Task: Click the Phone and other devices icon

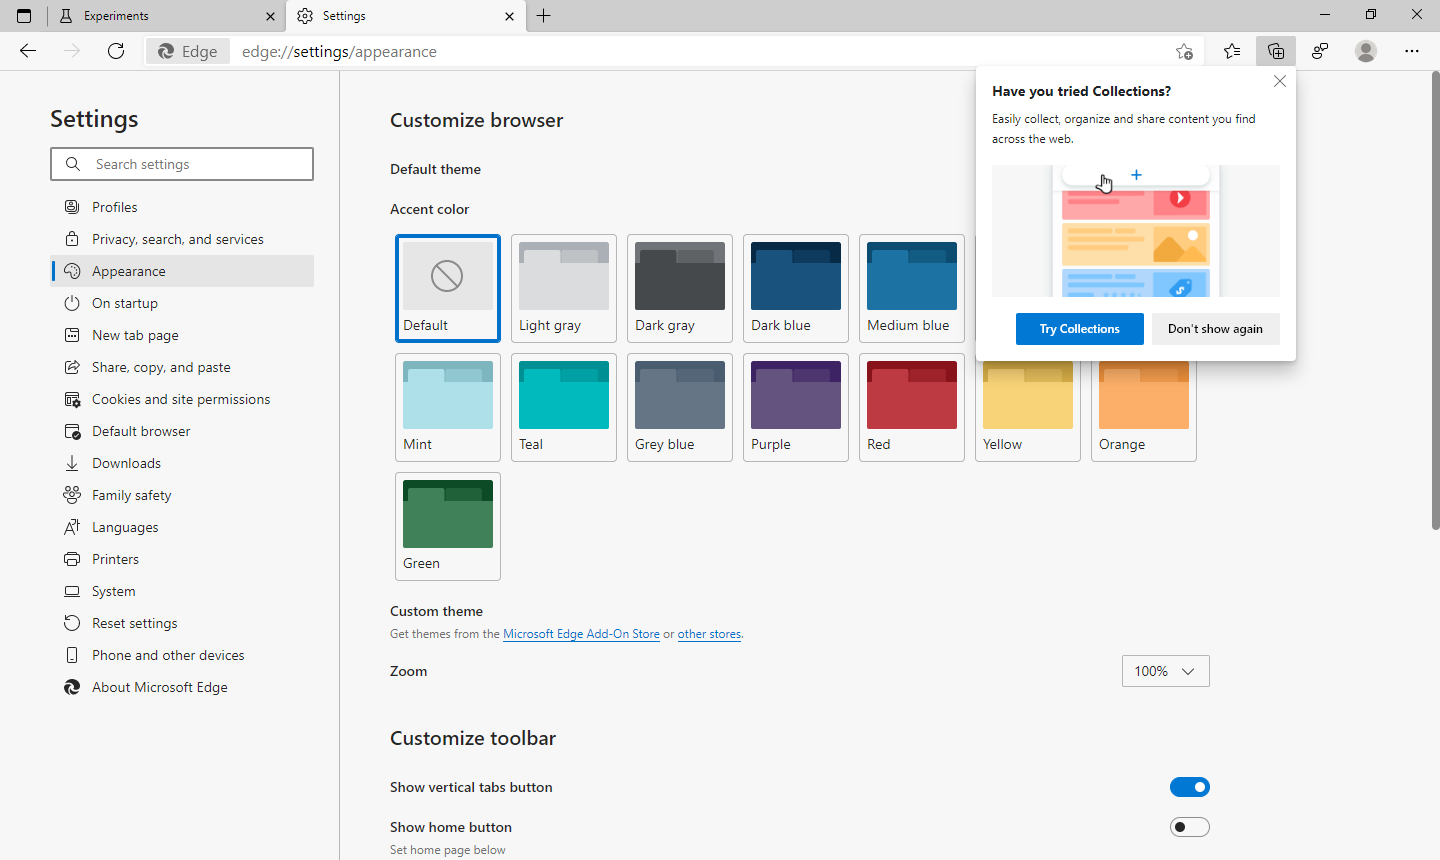Action: click(72, 655)
